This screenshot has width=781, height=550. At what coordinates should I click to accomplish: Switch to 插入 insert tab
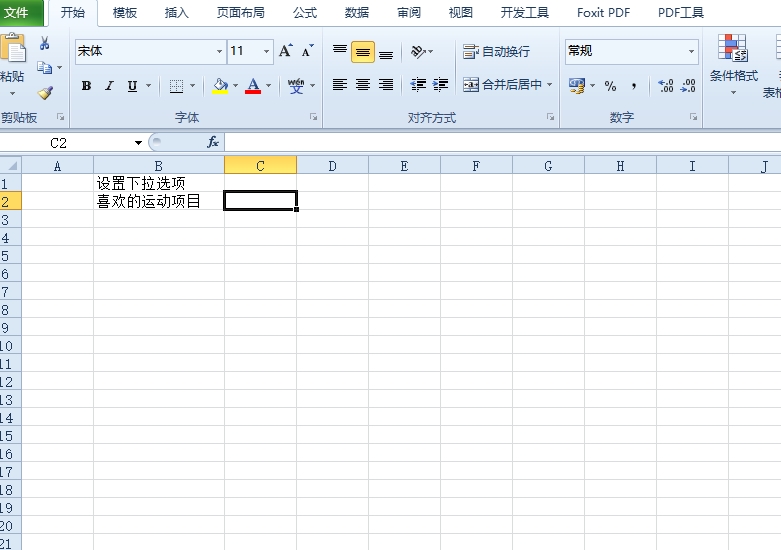(x=177, y=12)
